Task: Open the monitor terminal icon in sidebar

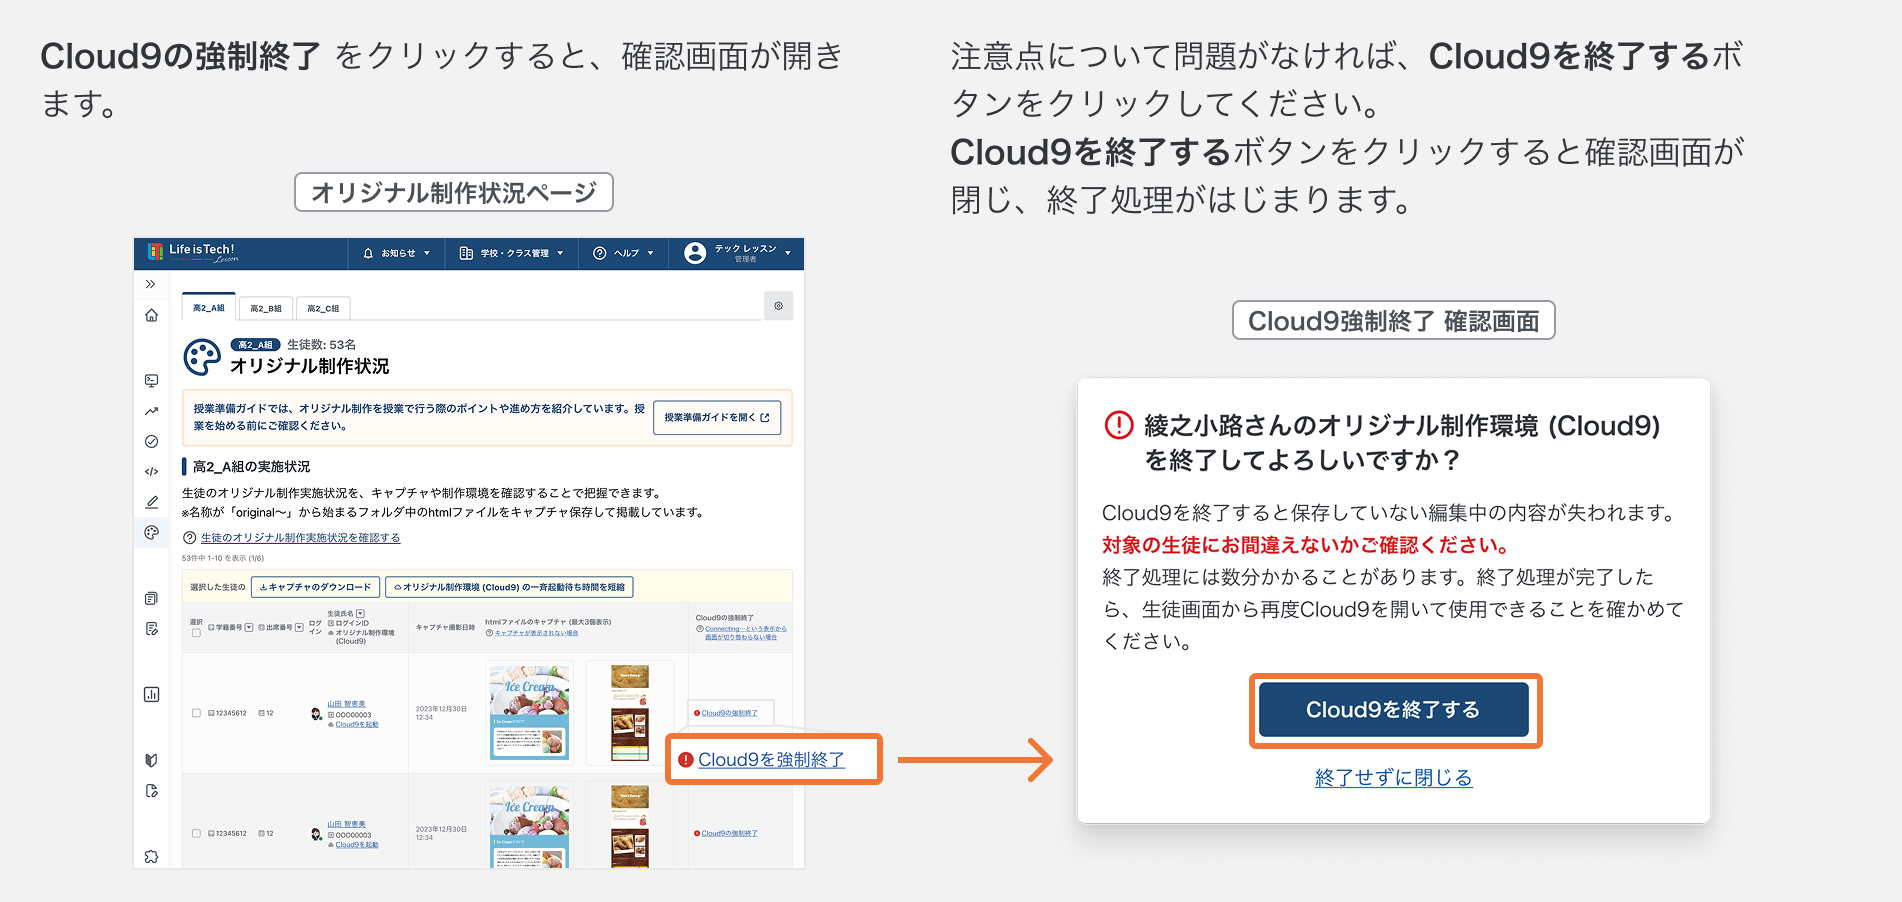Action: point(151,380)
